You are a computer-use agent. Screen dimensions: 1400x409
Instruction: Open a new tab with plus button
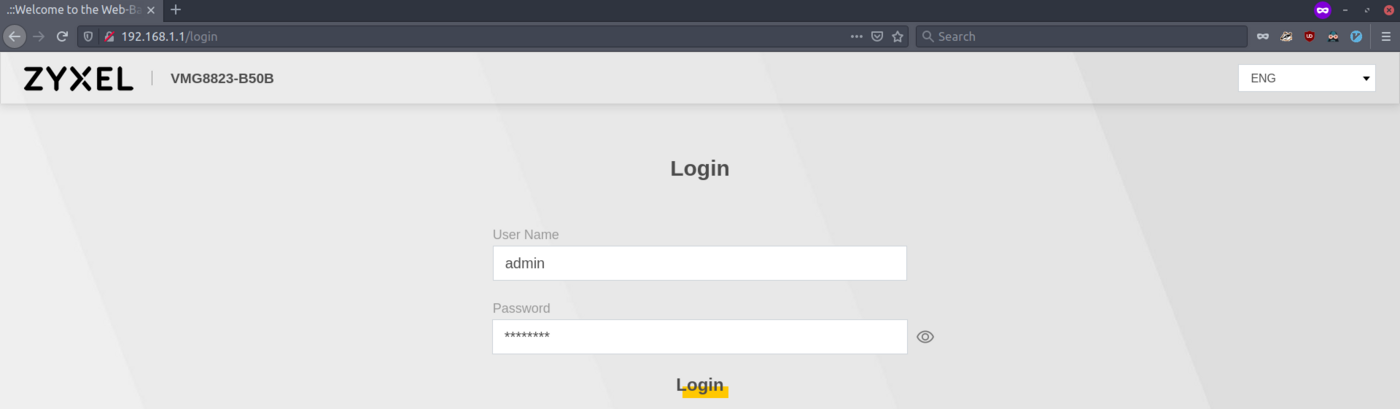pos(176,10)
